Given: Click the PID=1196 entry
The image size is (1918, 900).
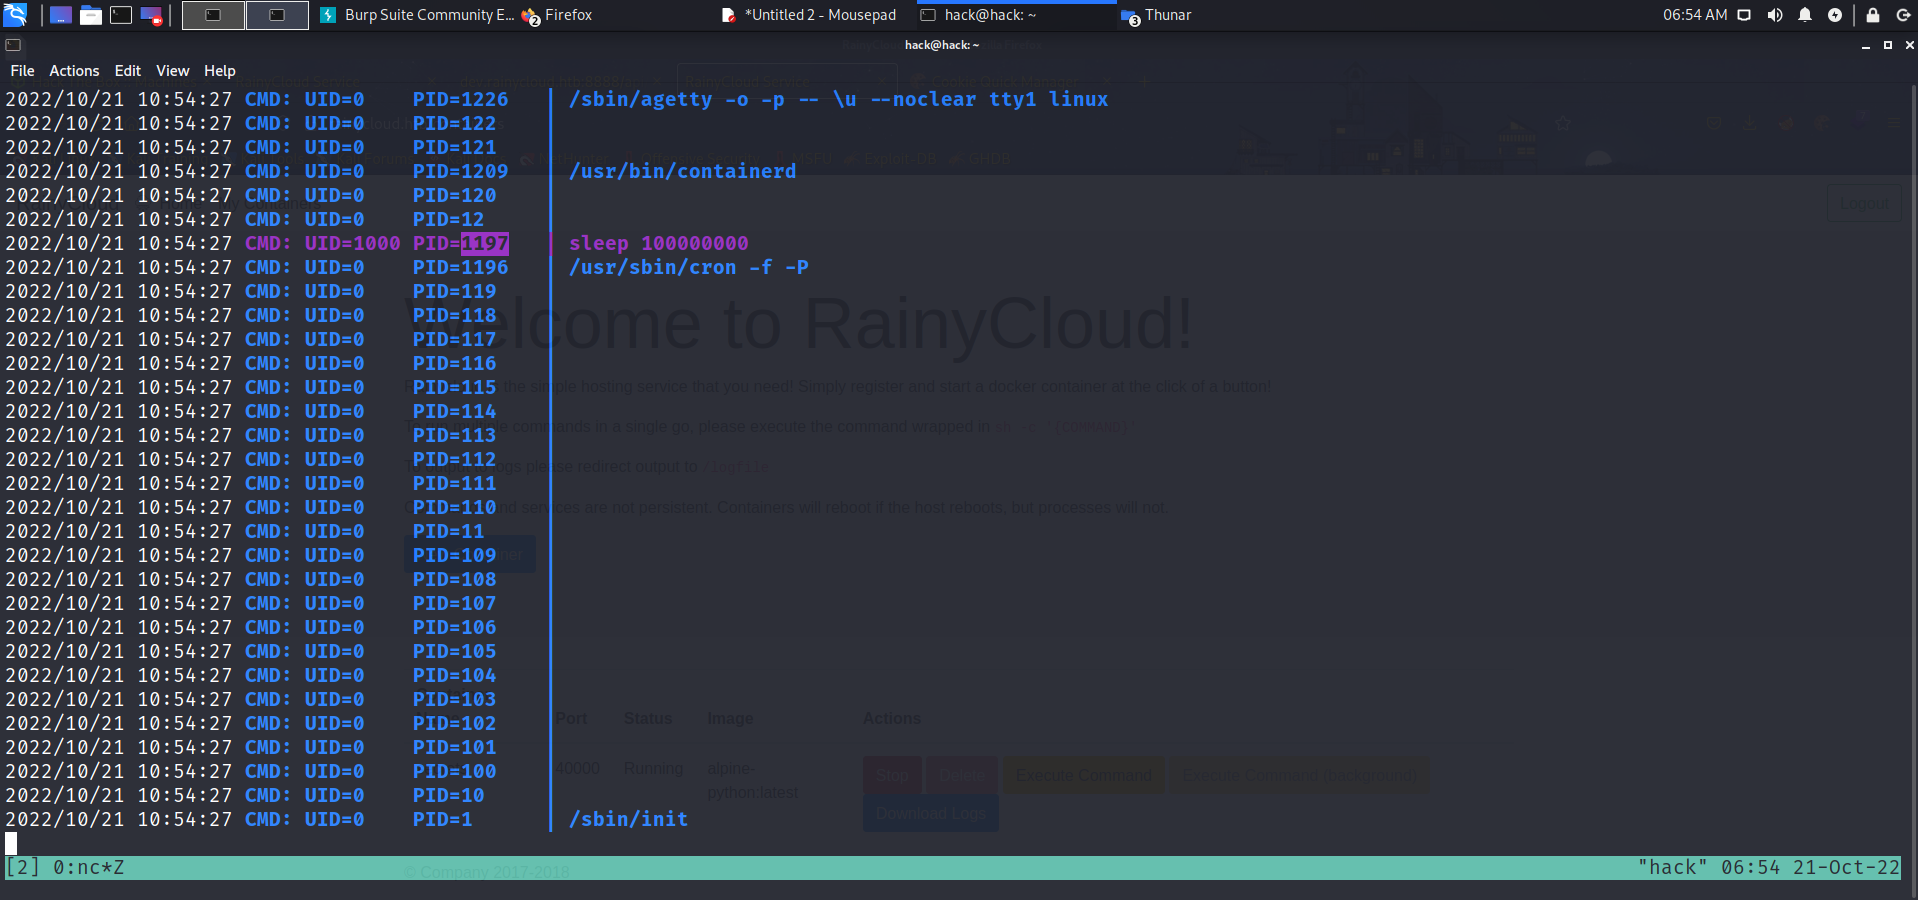Looking at the screenshot, I should pyautogui.click(x=460, y=267).
